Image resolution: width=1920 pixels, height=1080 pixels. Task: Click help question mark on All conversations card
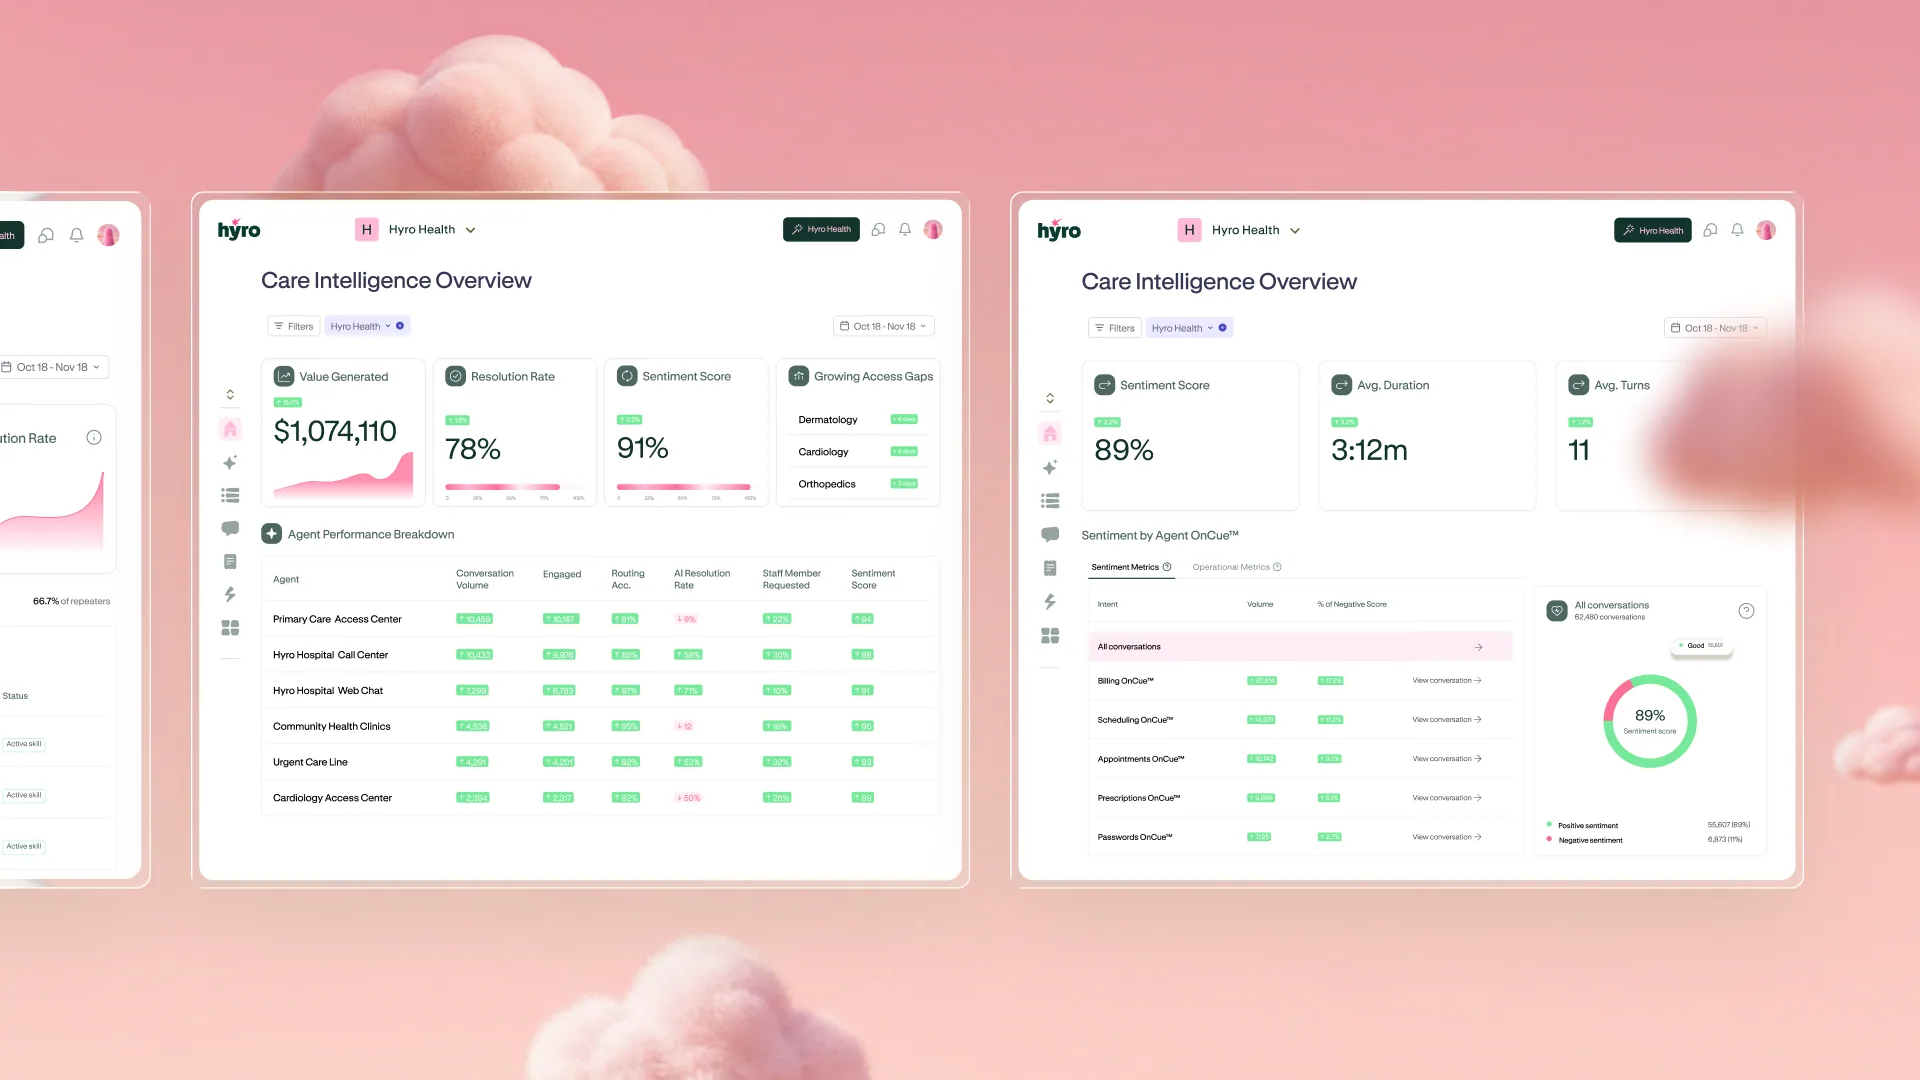click(x=1746, y=611)
